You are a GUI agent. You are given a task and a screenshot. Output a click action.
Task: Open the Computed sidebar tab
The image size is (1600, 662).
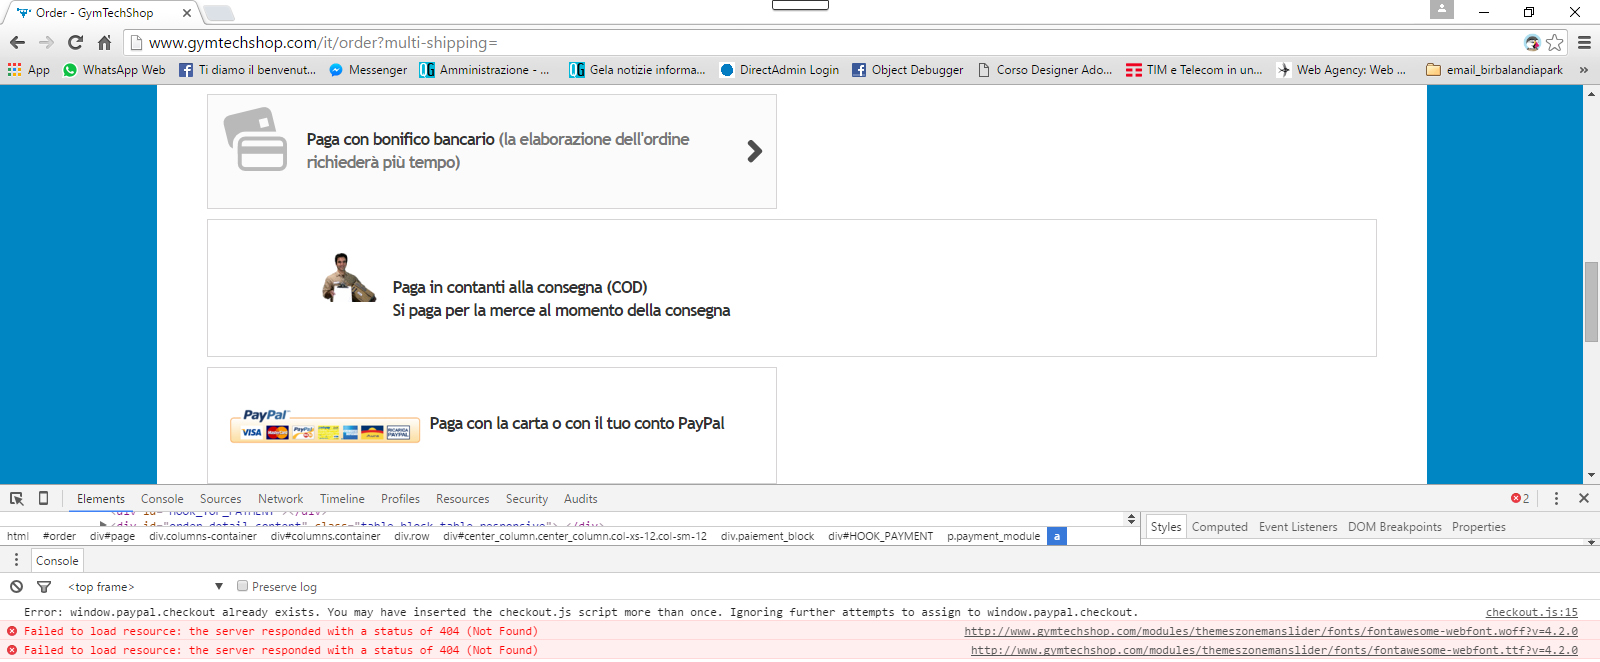(1219, 527)
